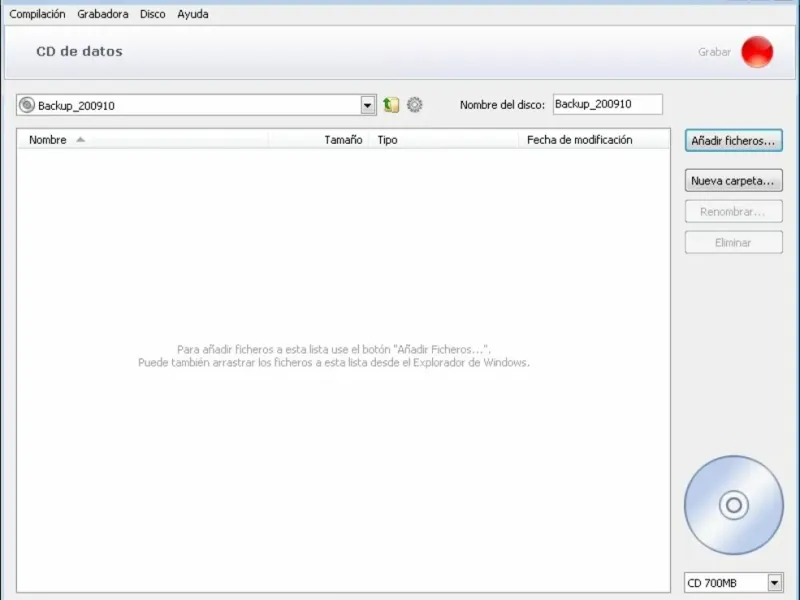This screenshot has height=600, width=800.
Task: Open the gear options icon
Action: click(x=414, y=105)
